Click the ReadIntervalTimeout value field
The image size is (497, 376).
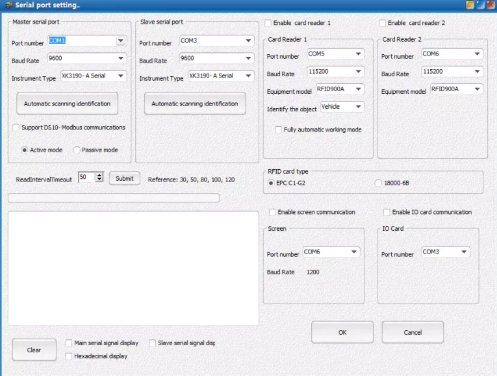(x=87, y=177)
